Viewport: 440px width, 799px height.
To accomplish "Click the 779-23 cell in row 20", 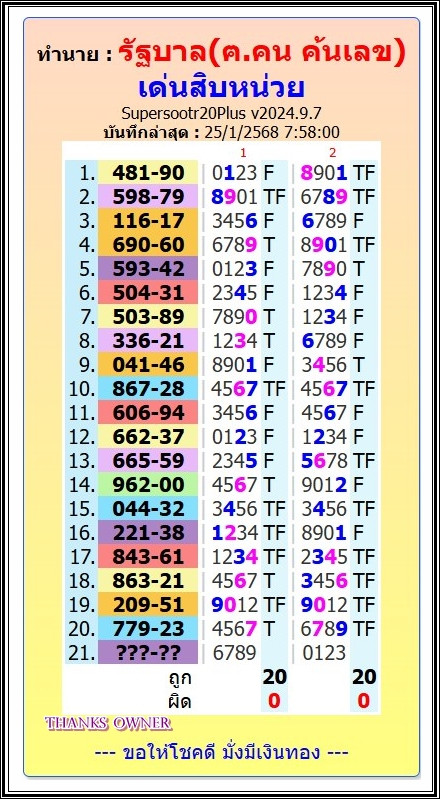I will [x=148, y=628].
